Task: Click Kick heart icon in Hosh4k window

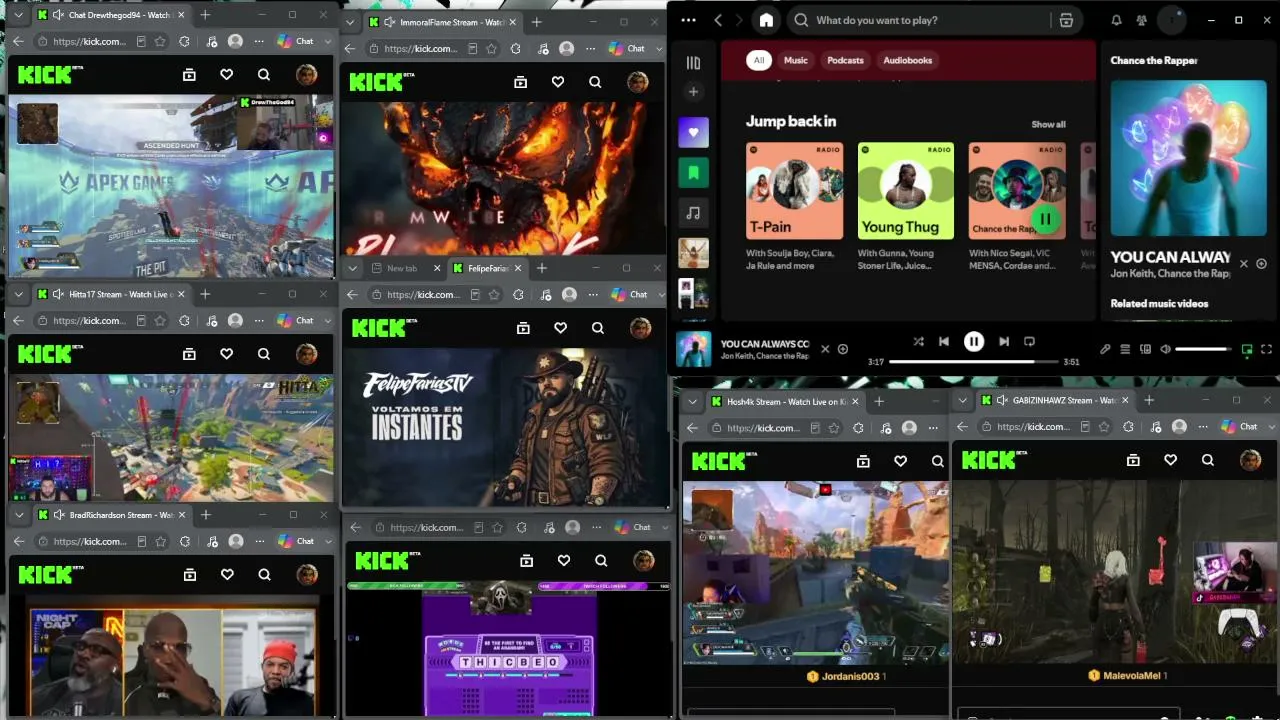Action: [900, 461]
